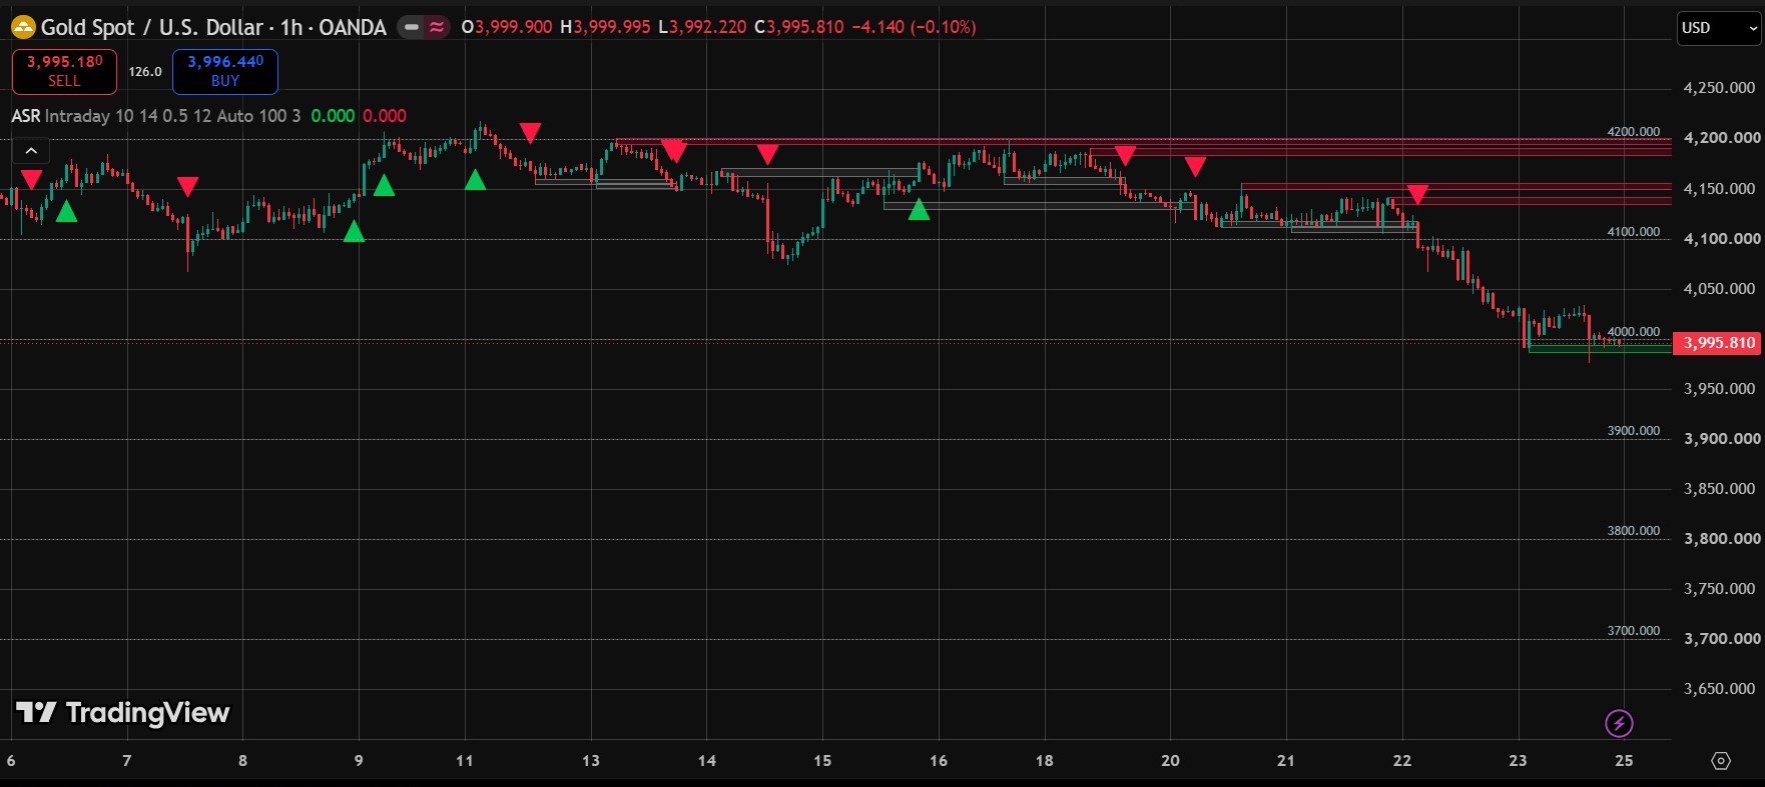
Task: Click the green 0.000 ASR value
Action: (x=333, y=116)
